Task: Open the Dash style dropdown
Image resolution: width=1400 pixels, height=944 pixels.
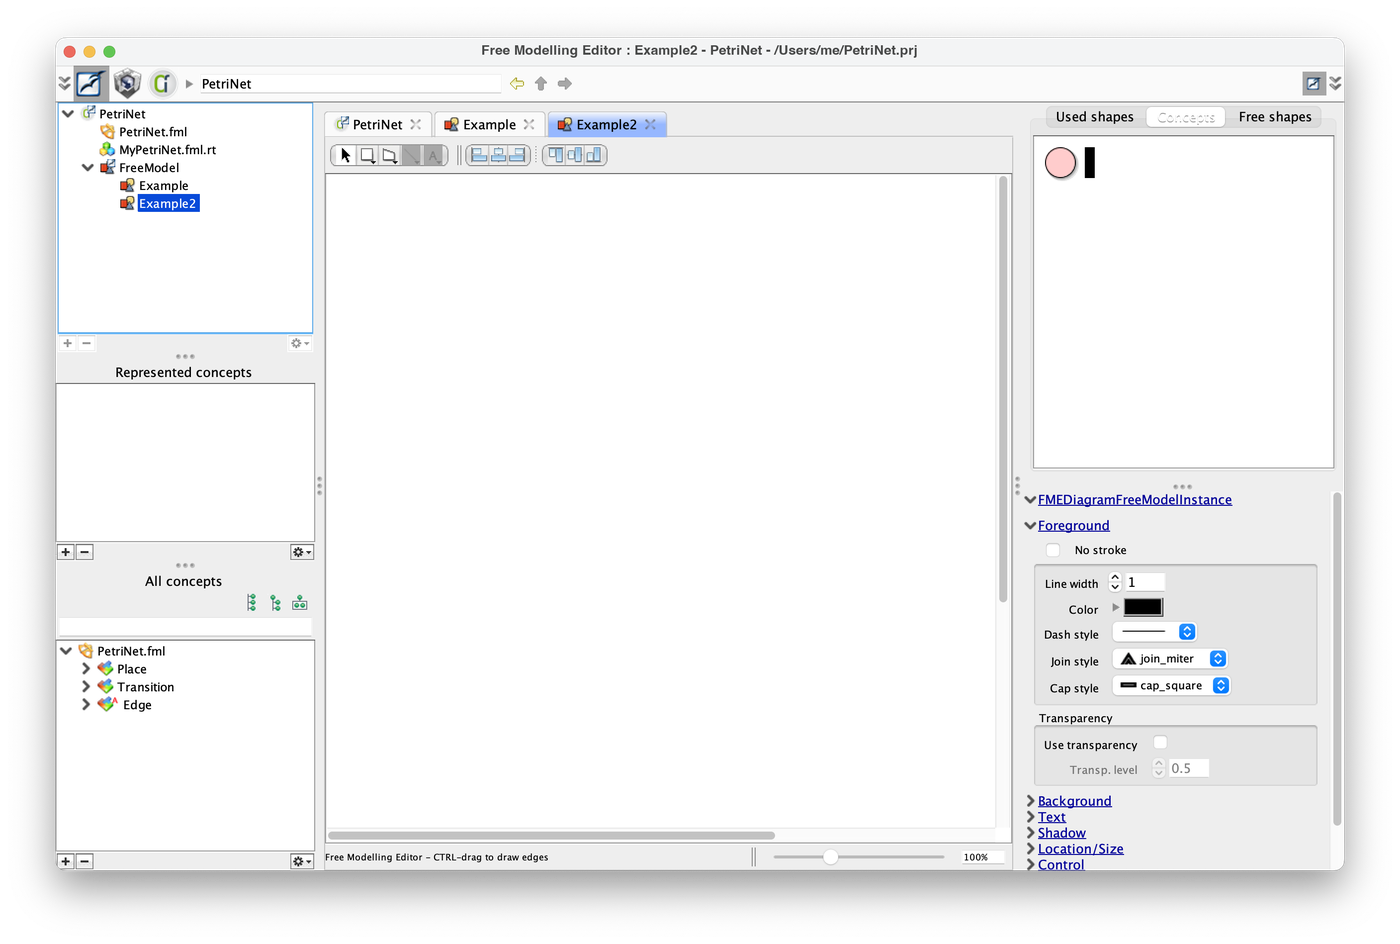Action: 1155,632
